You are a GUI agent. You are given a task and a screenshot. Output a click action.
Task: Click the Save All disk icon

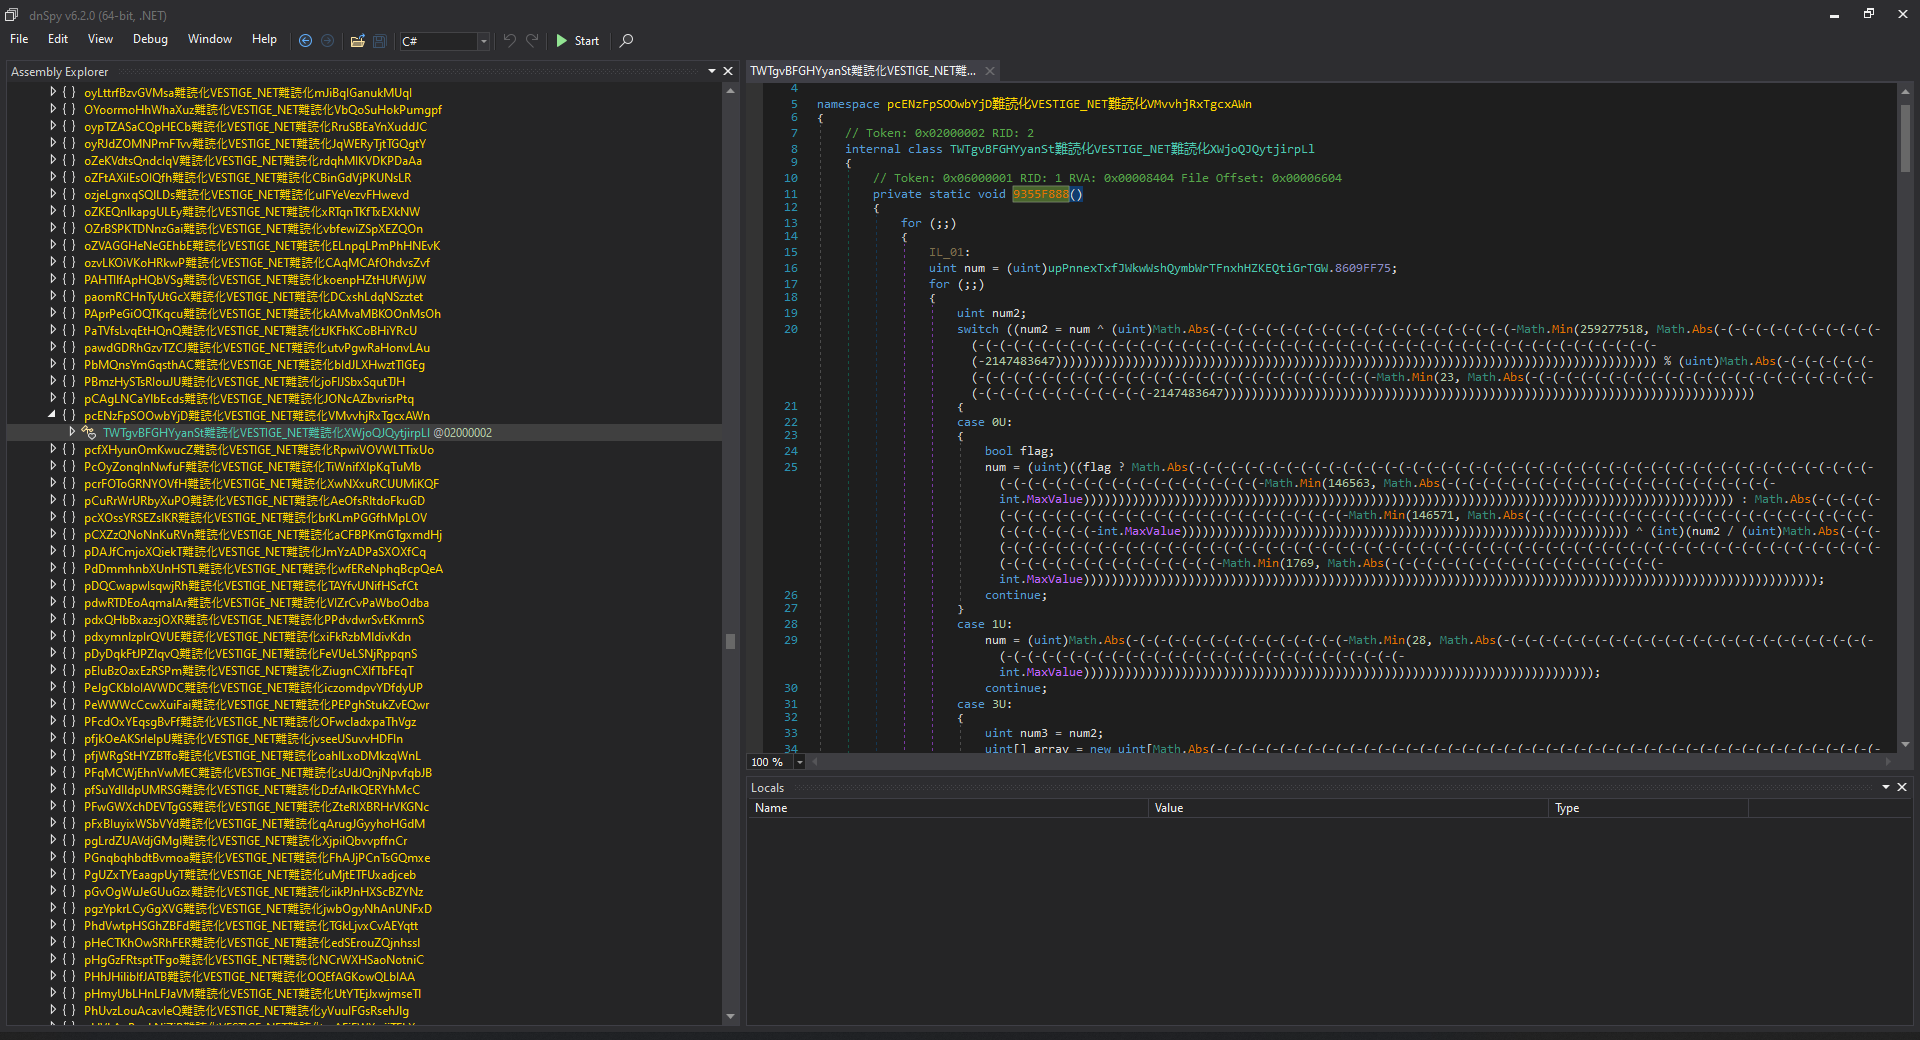tap(380, 41)
